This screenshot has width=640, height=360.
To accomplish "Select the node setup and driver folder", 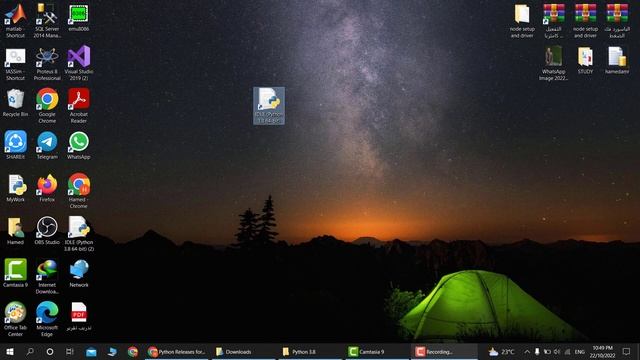I will coord(522,21).
